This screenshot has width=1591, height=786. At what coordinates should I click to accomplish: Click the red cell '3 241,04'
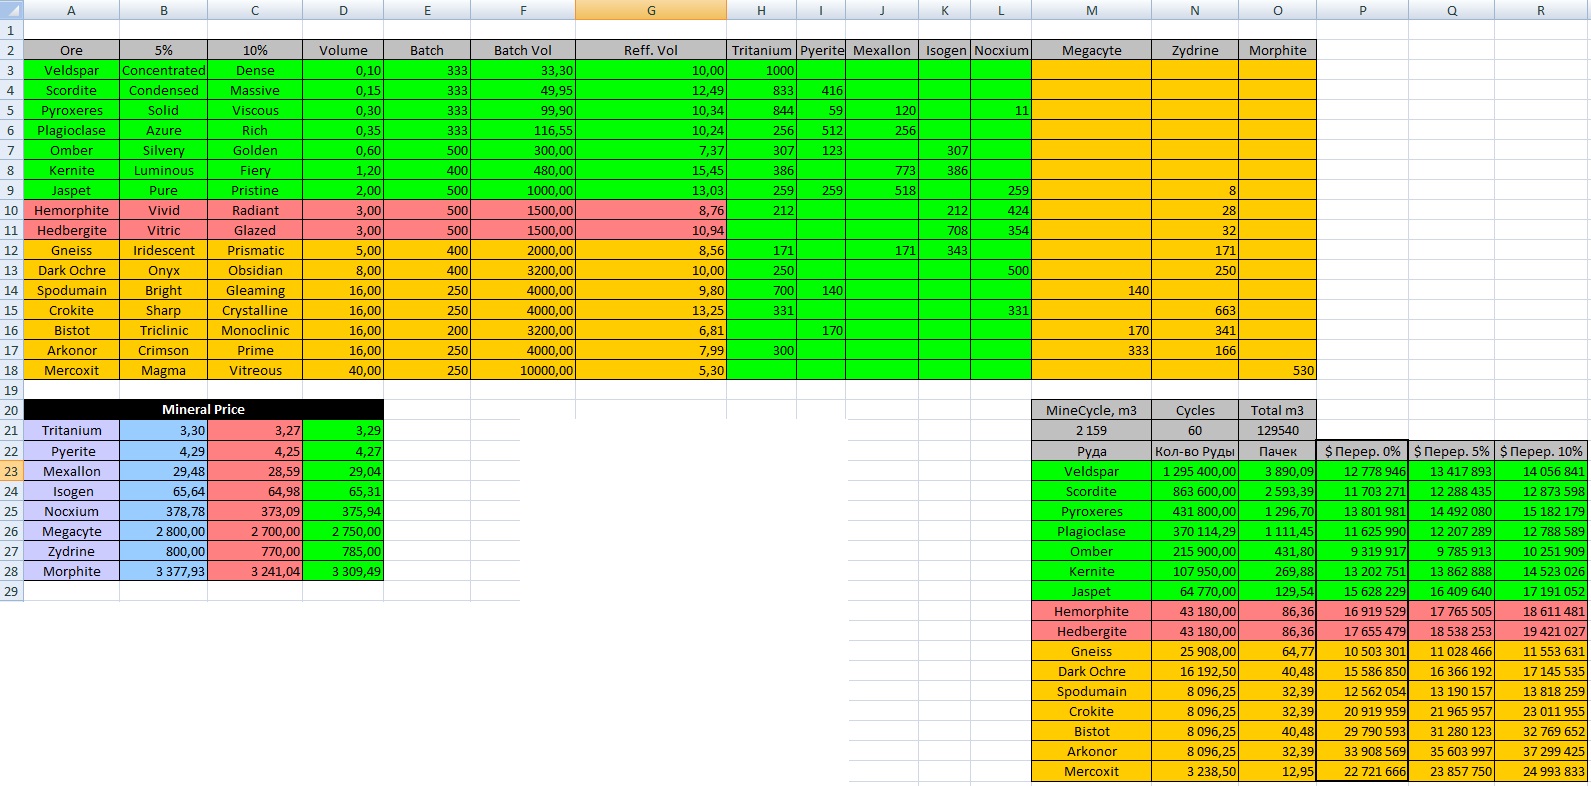pyautogui.click(x=255, y=571)
